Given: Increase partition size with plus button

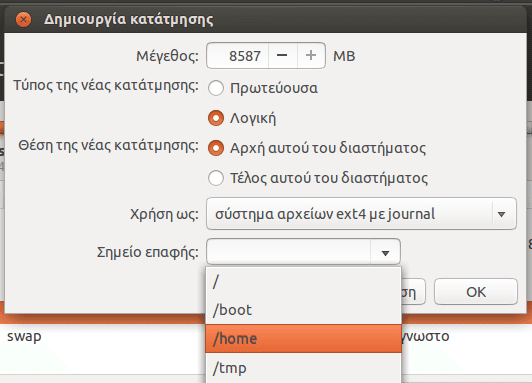Looking at the screenshot, I should [311, 56].
